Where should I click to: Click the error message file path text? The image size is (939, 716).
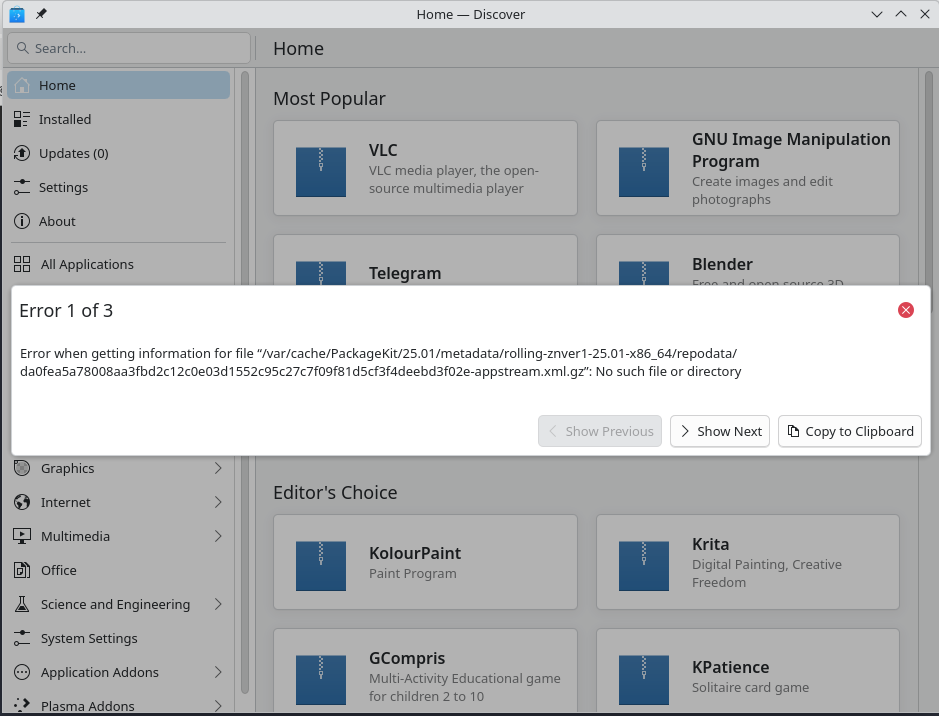point(381,362)
